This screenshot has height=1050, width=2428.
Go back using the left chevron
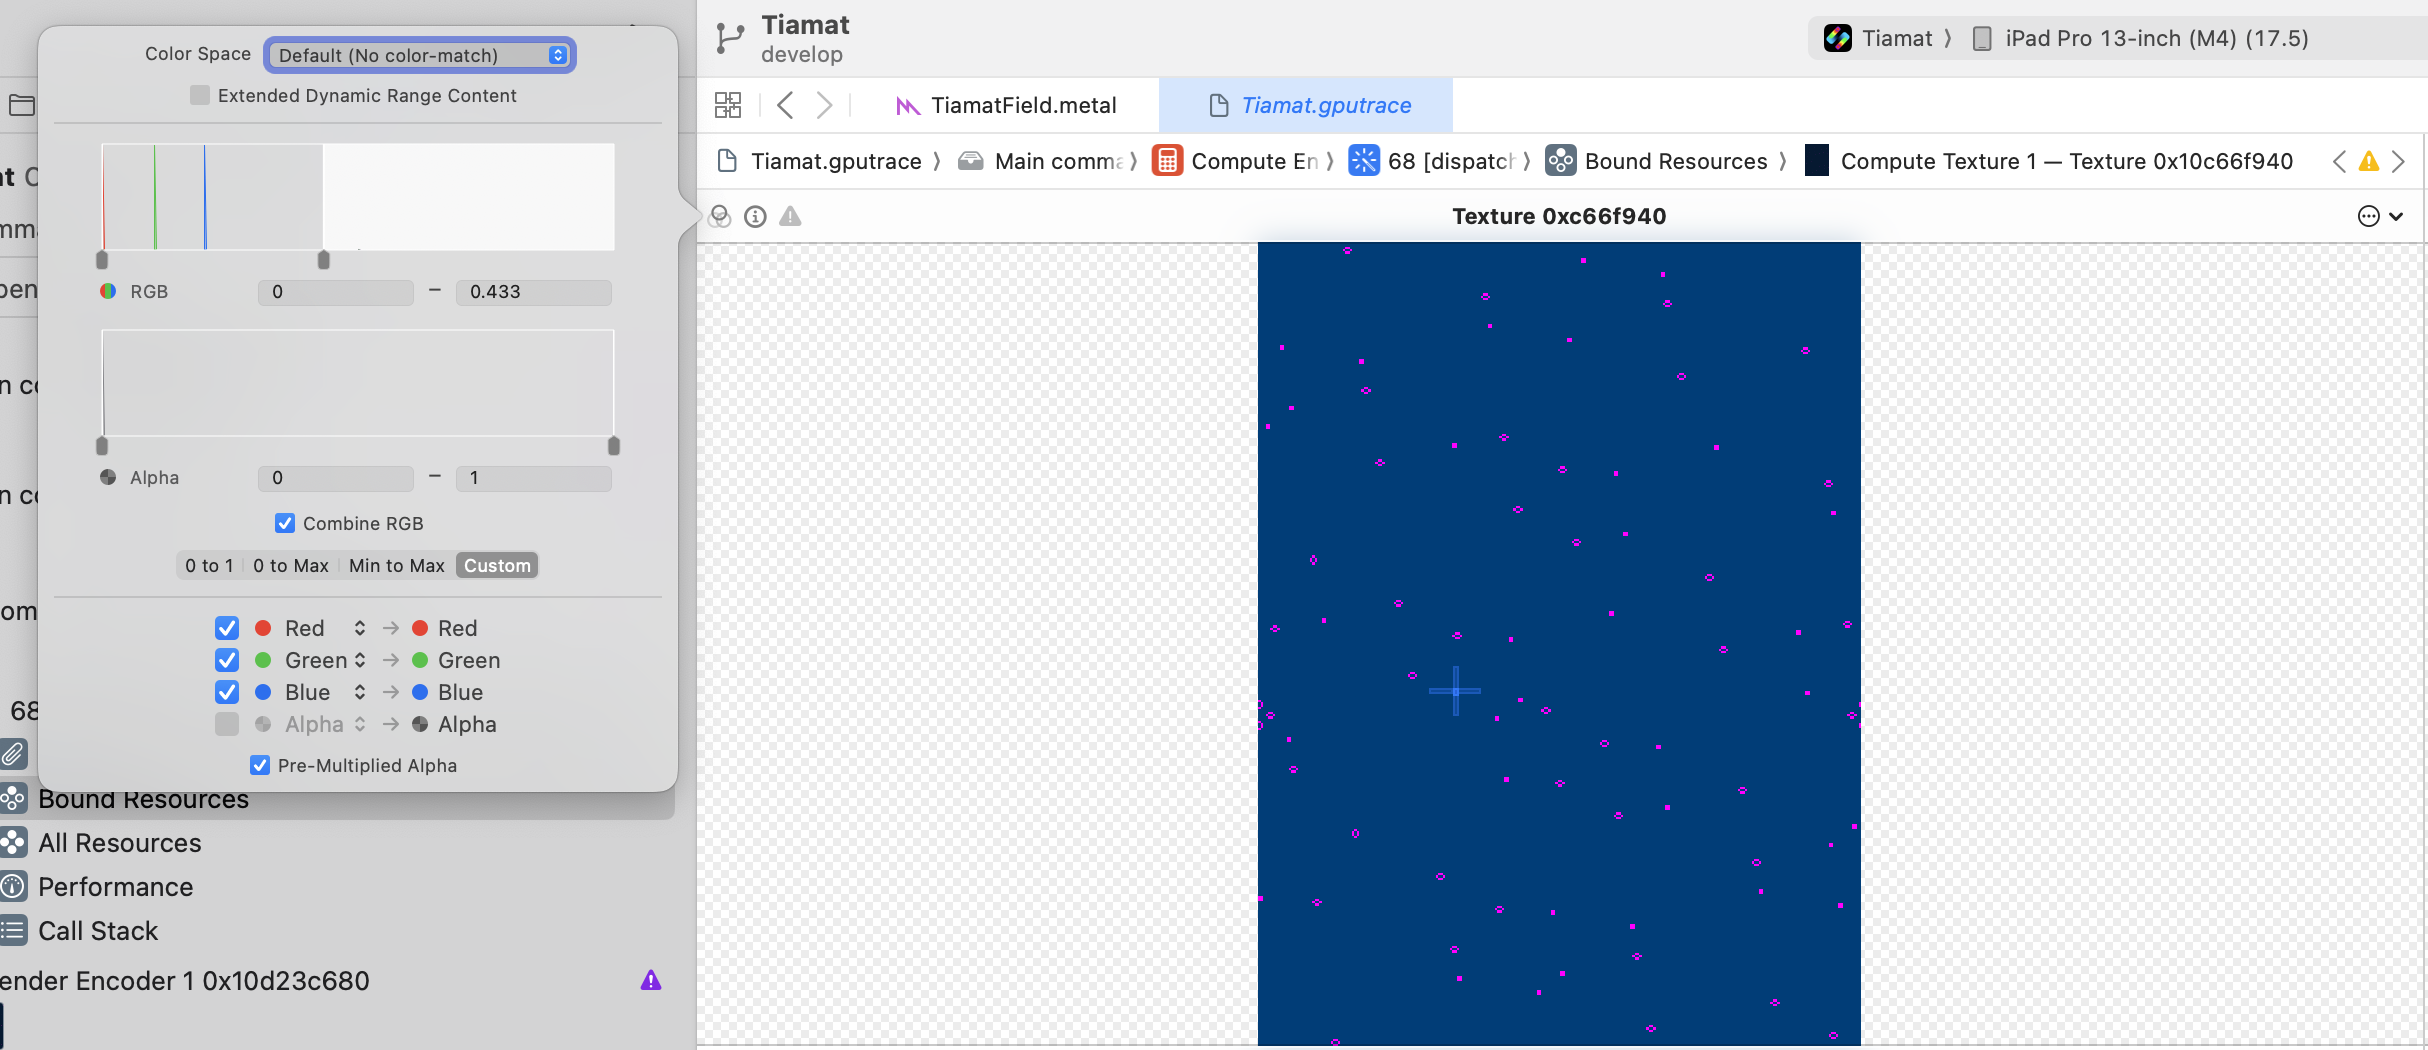coord(786,105)
